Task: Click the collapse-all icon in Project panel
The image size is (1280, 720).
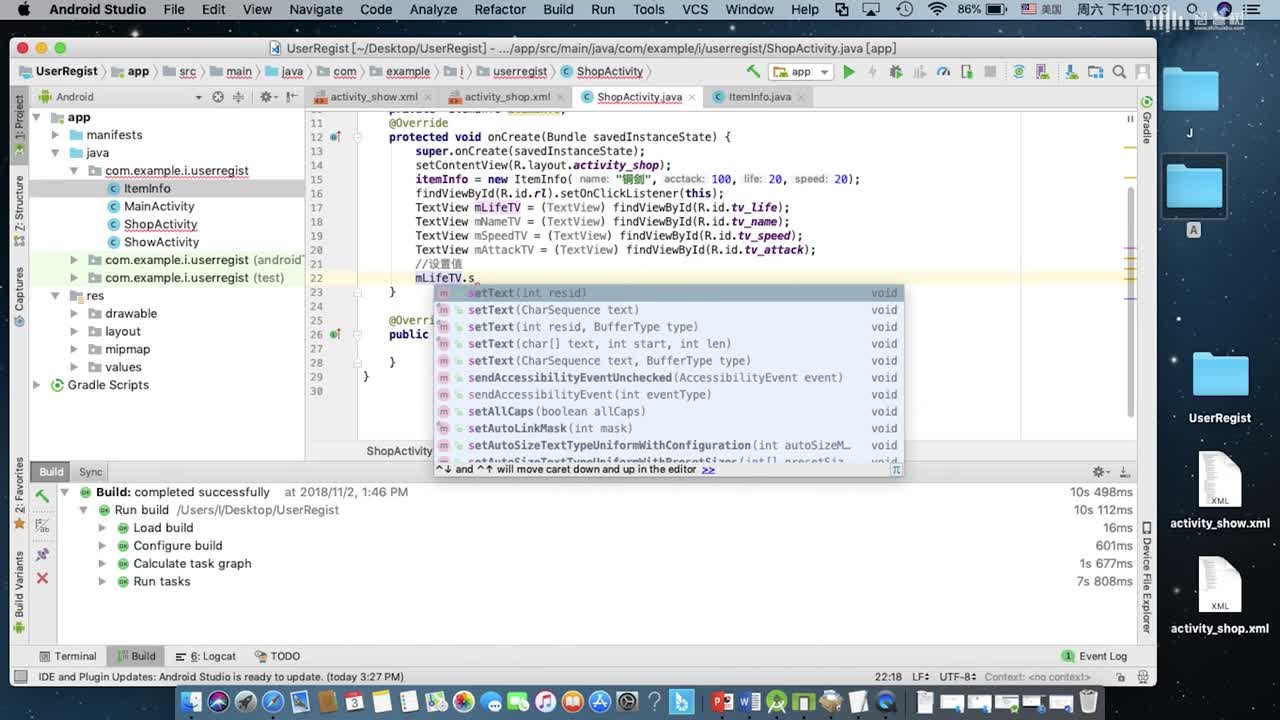Action: [238, 97]
